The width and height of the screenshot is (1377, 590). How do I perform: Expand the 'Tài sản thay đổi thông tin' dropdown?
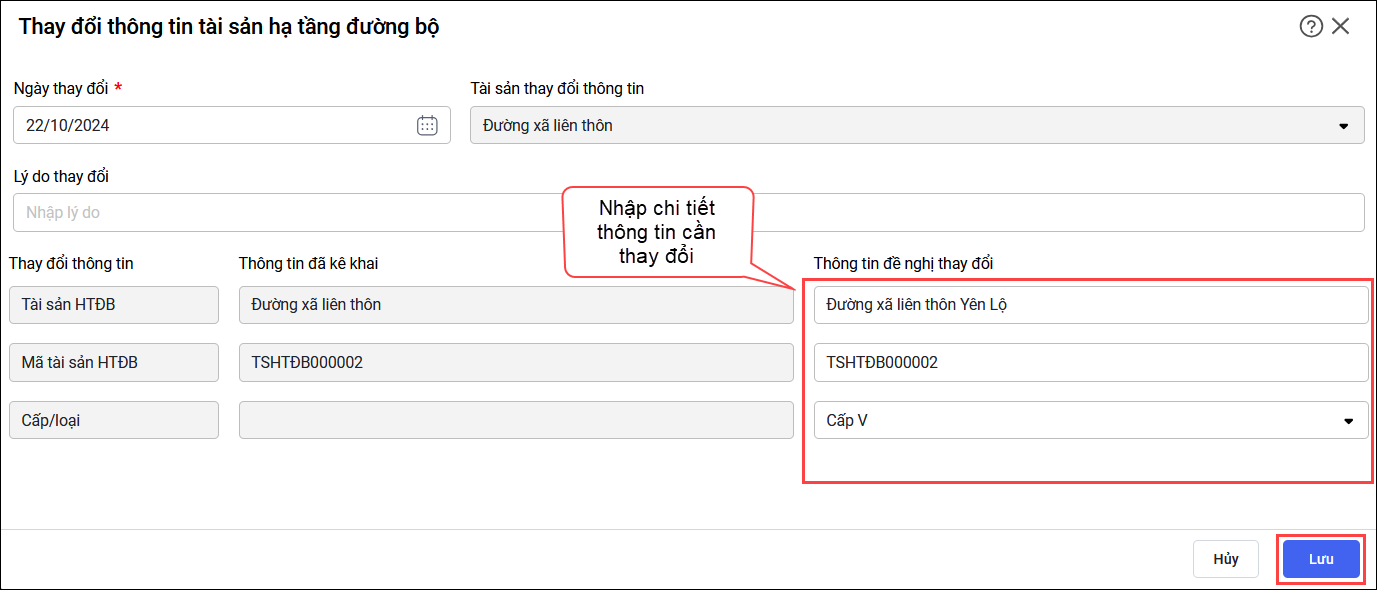point(1343,126)
